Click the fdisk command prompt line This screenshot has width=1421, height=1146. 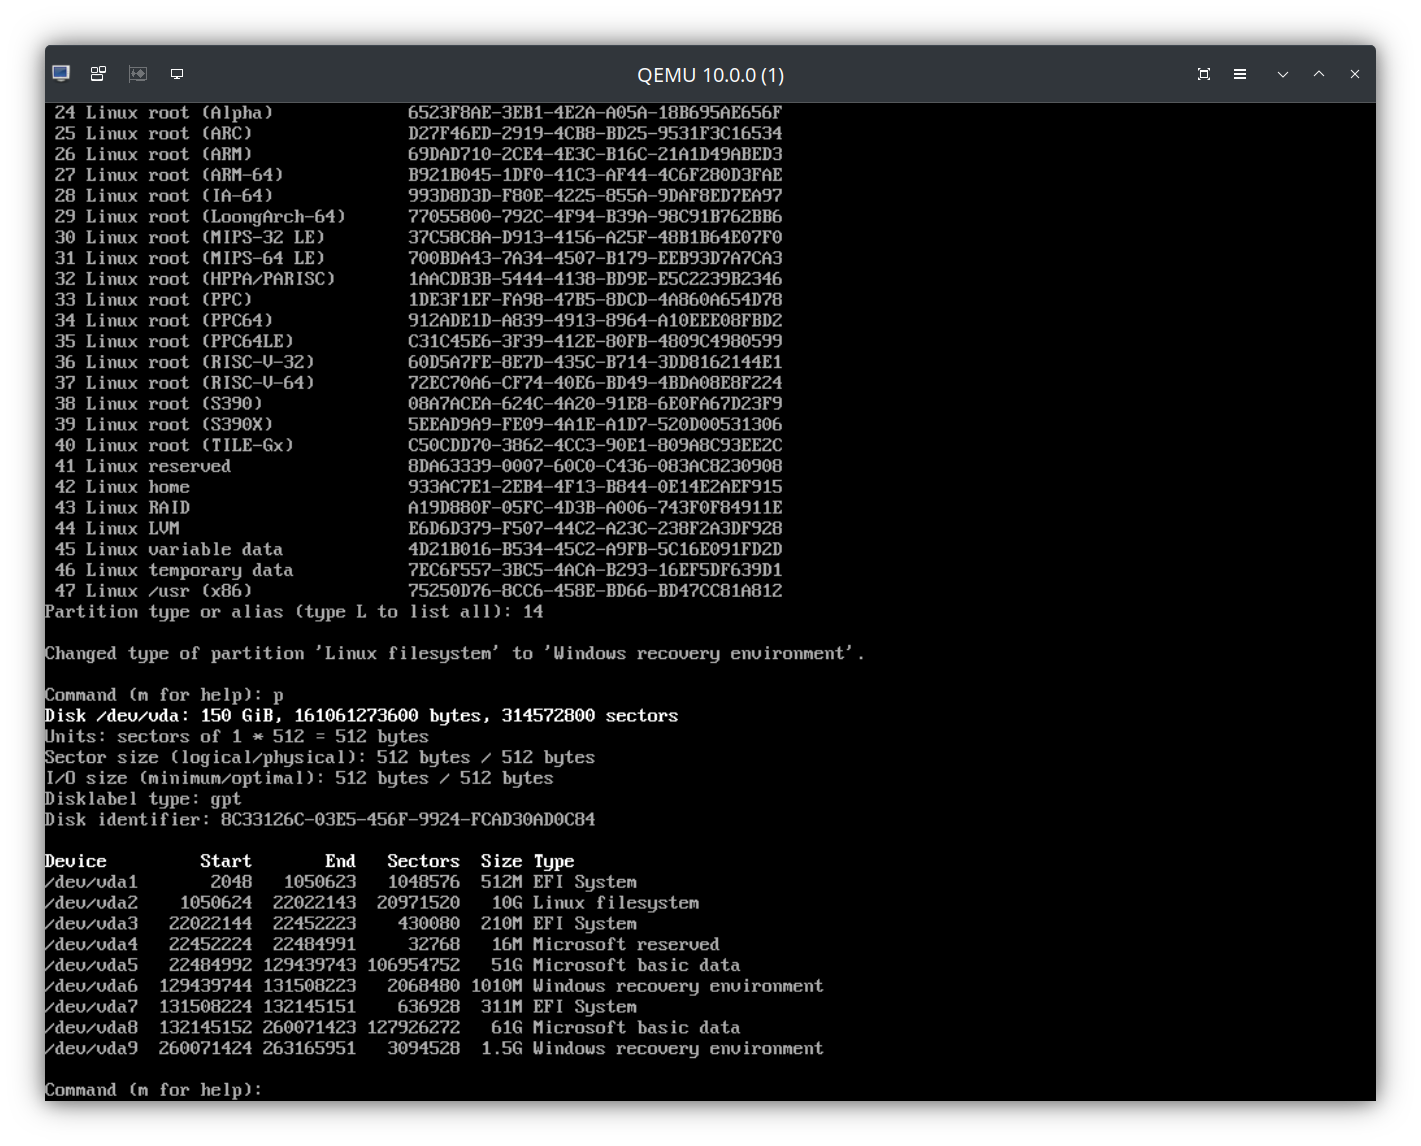[x=150, y=1089]
